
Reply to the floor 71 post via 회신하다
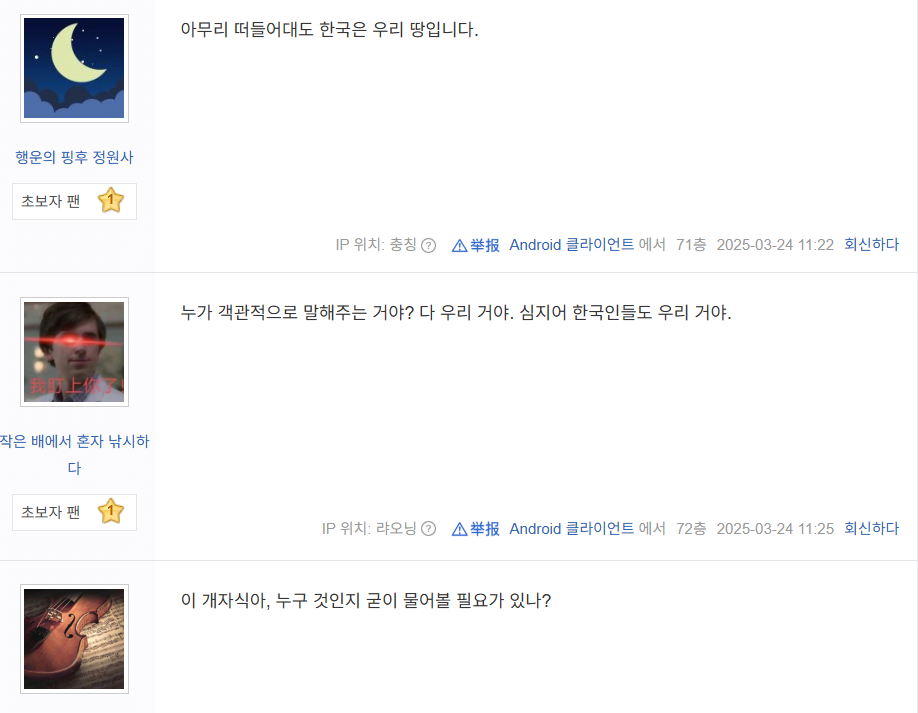(x=871, y=245)
